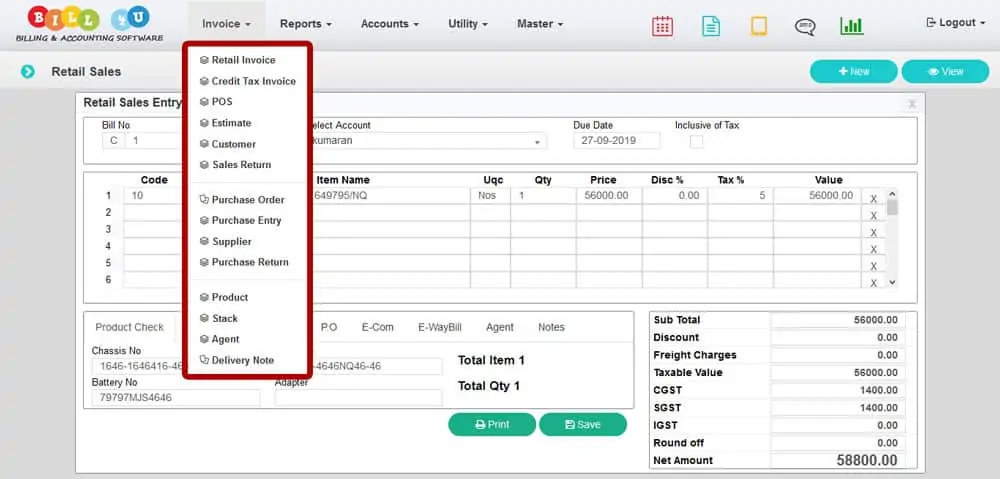Select POS in the Invoice menu

pyautogui.click(x=216, y=101)
